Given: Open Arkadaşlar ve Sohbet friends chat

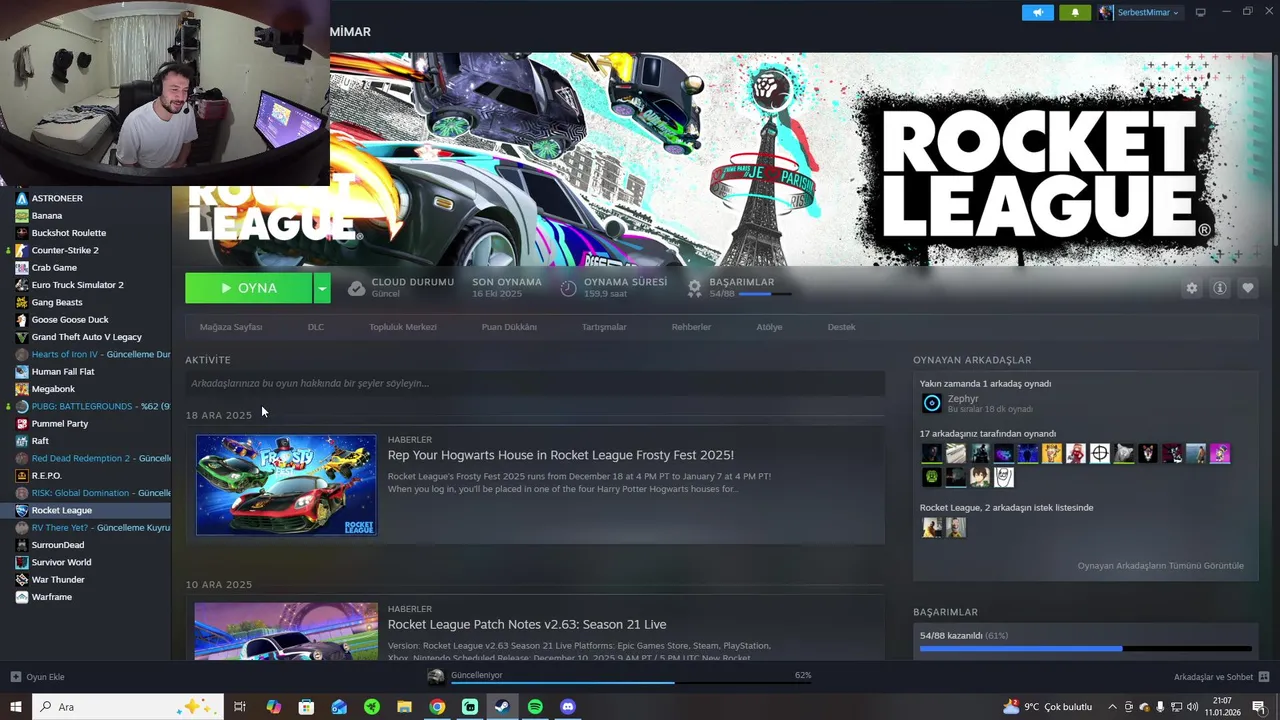Looking at the screenshot, I should (1219, 677).
